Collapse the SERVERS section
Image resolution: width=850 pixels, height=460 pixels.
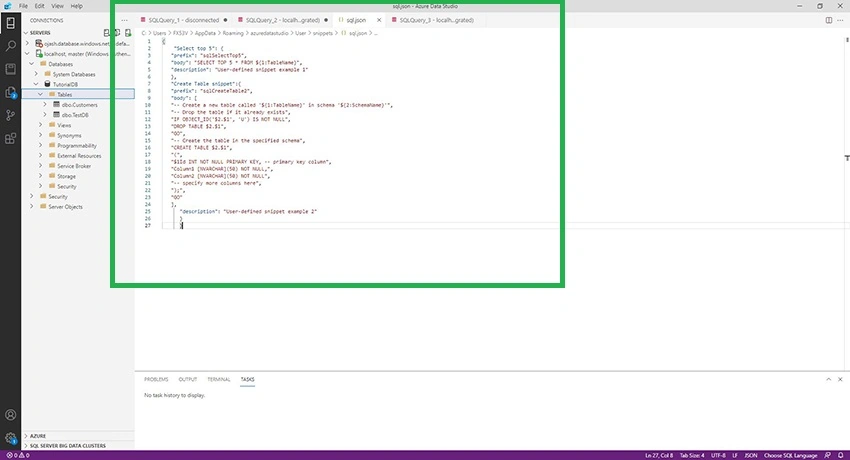[25, 33]
